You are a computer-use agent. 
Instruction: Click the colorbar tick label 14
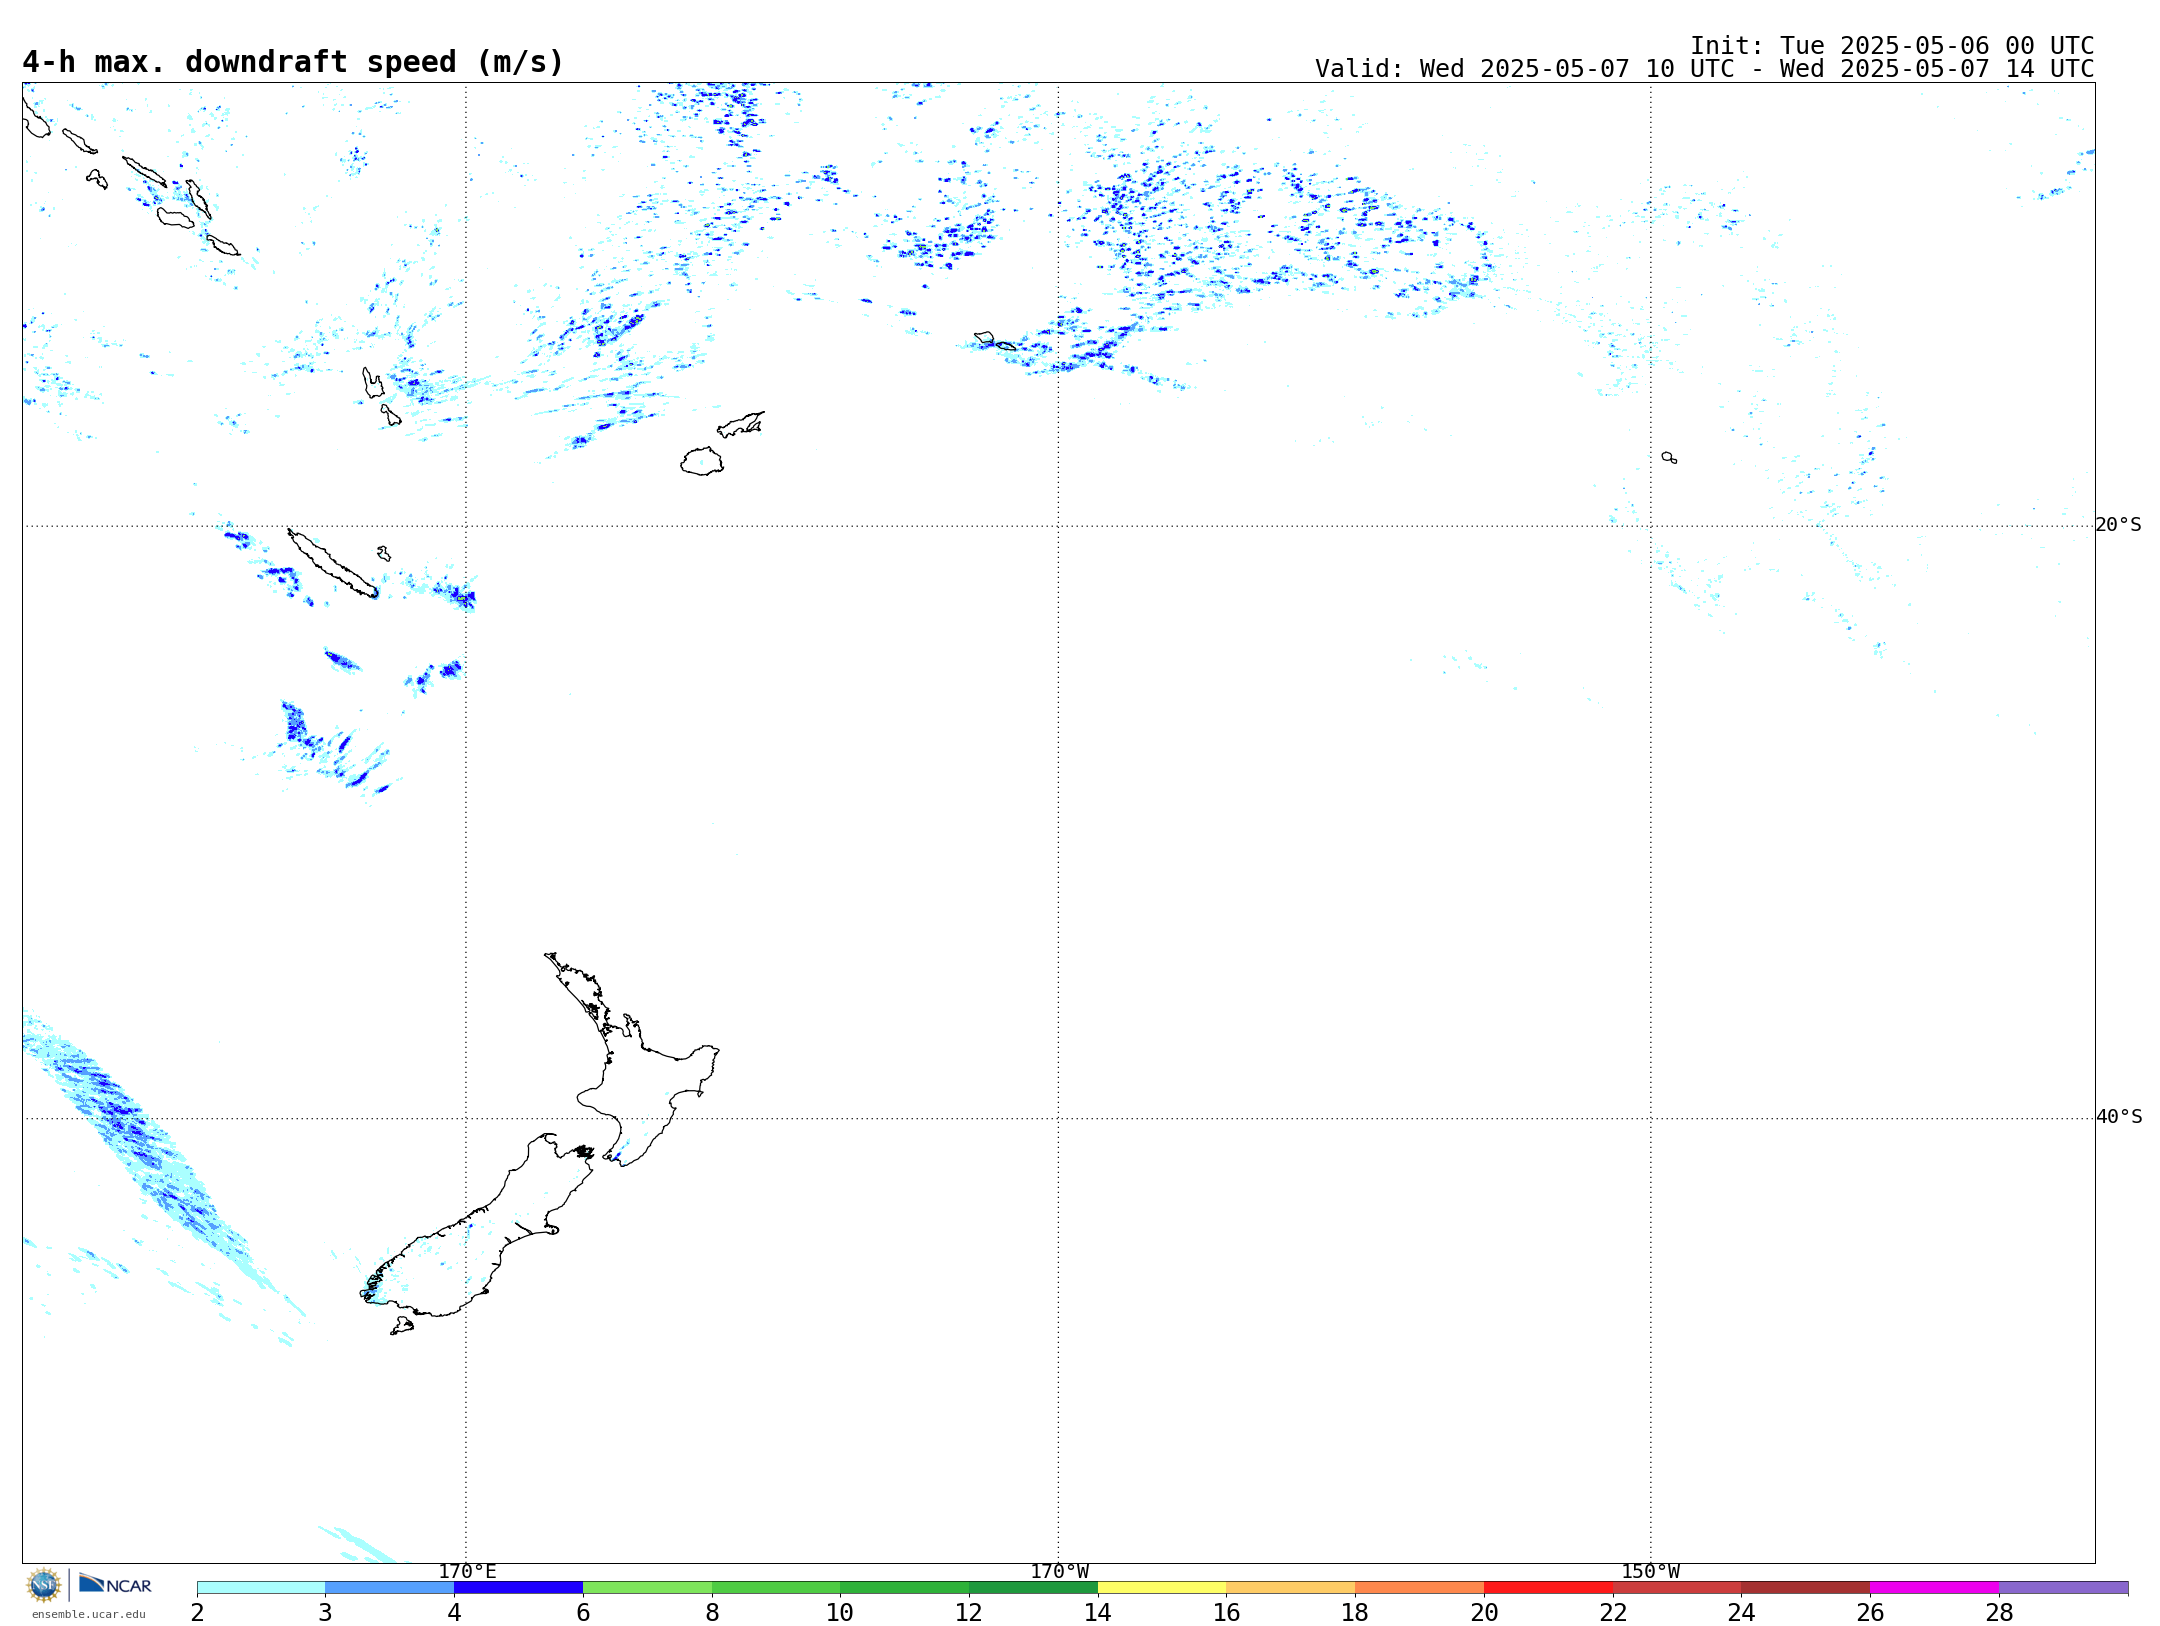1098,1612
